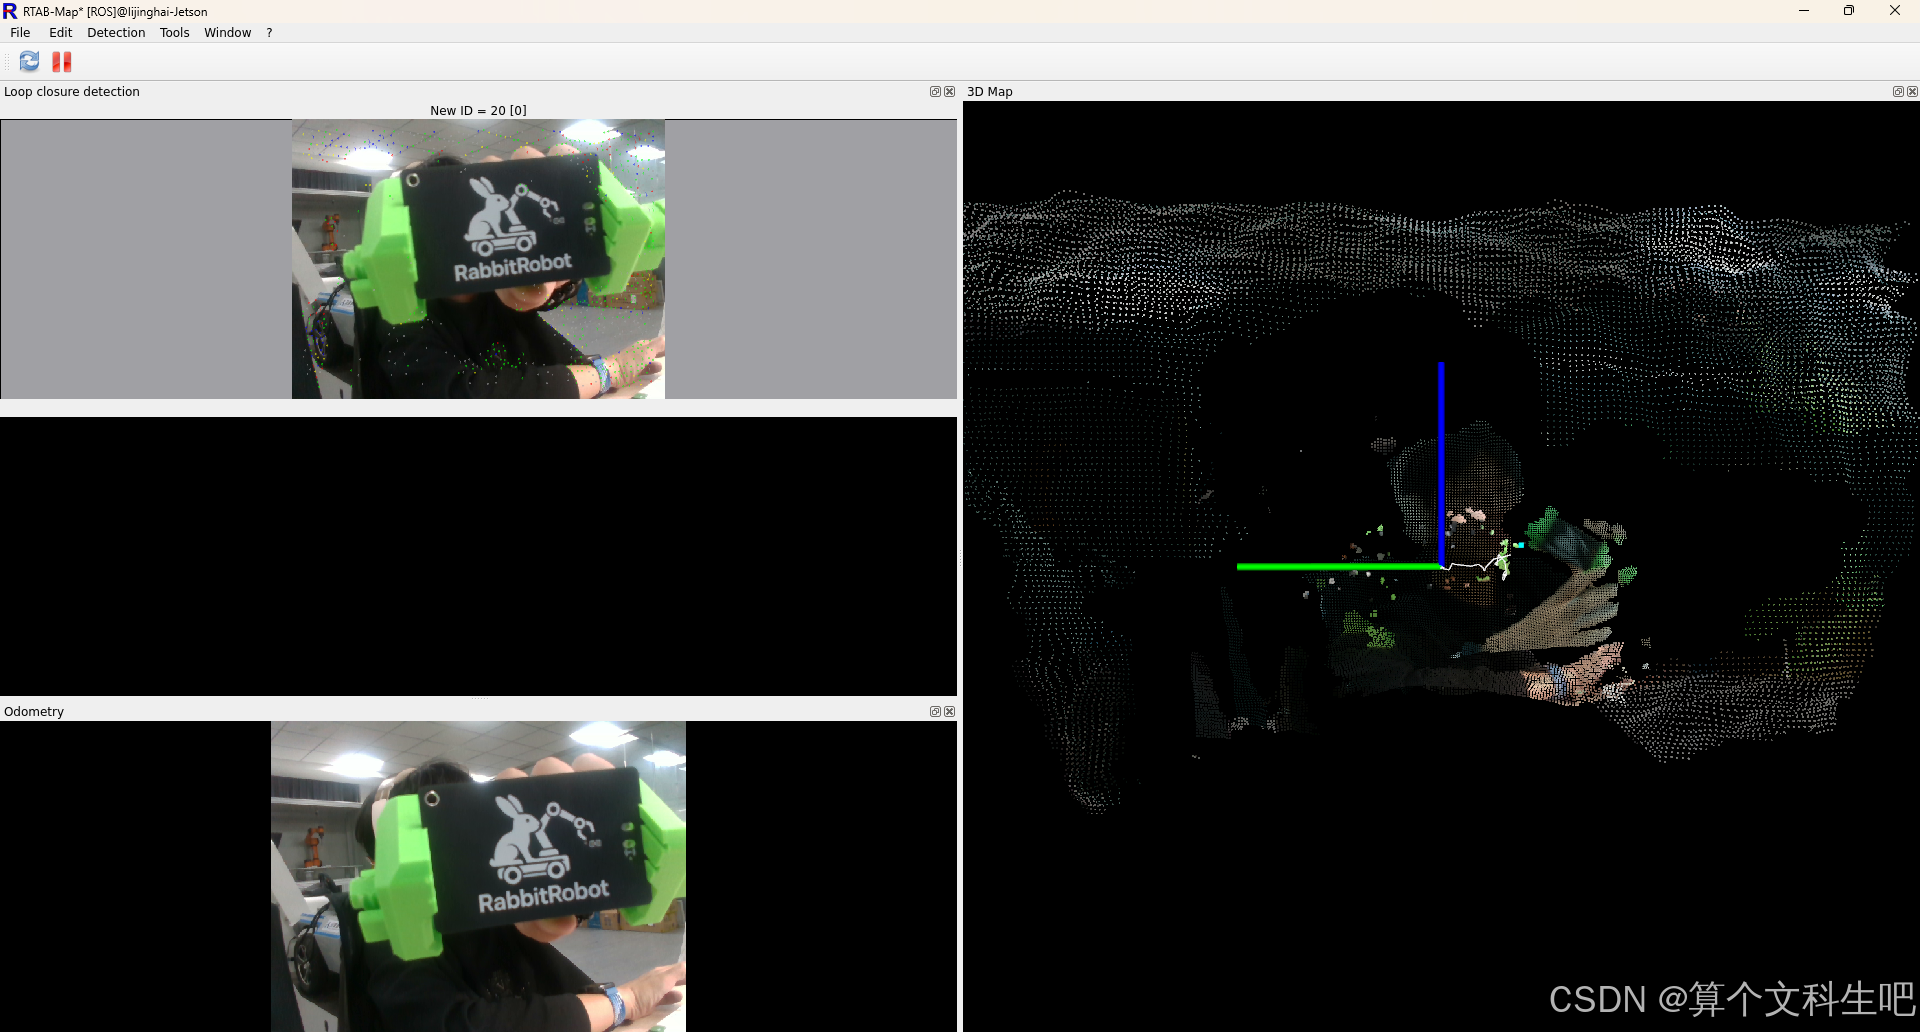Open the Tools menu
This screenshot has width=1920, height=1032.
pyautogui.click(x=174, y=33)
